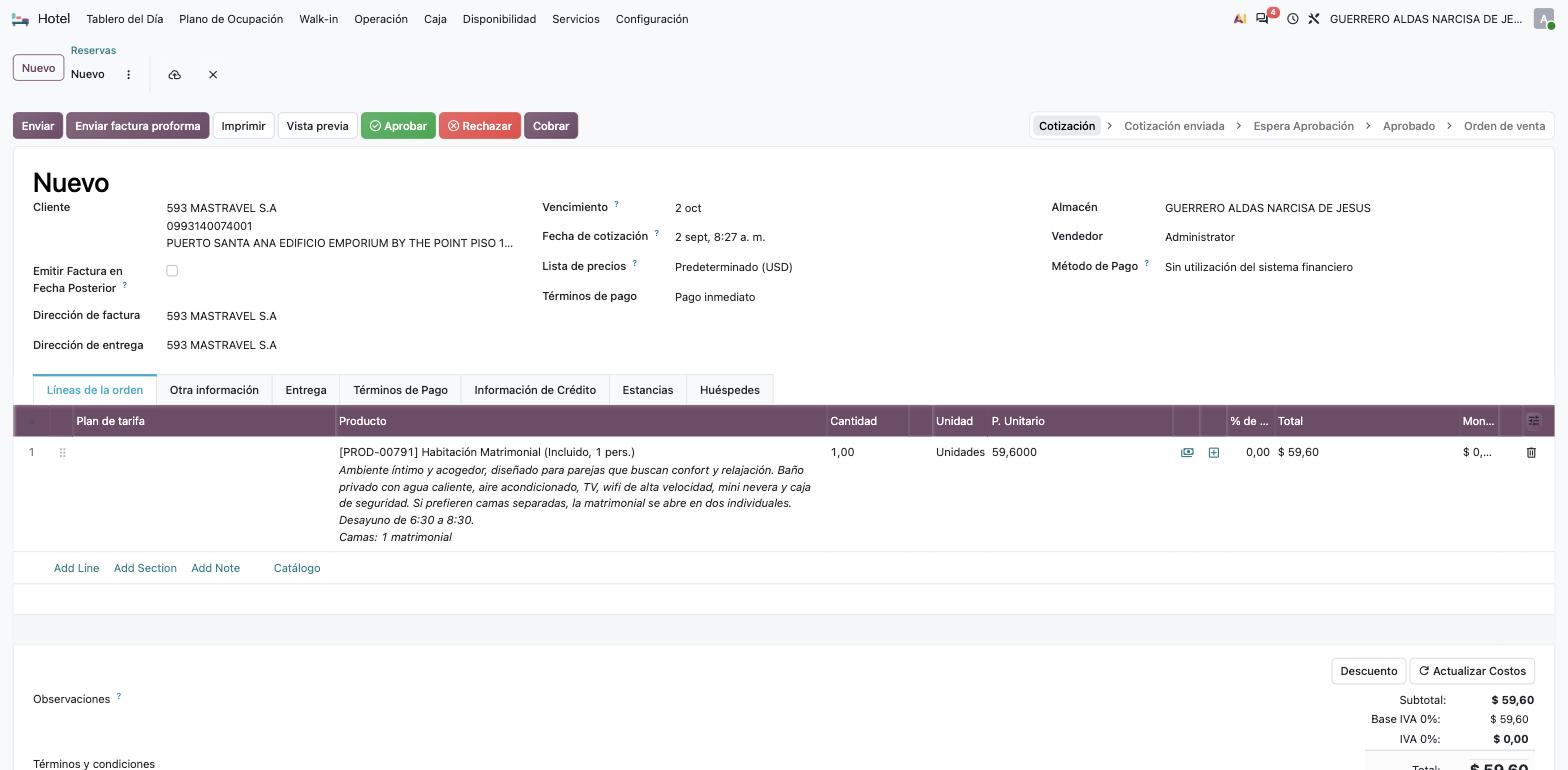The height and width of the screenshot is (770, 1568).
Task: Open the Catálogo link
Action: point(297,568)
